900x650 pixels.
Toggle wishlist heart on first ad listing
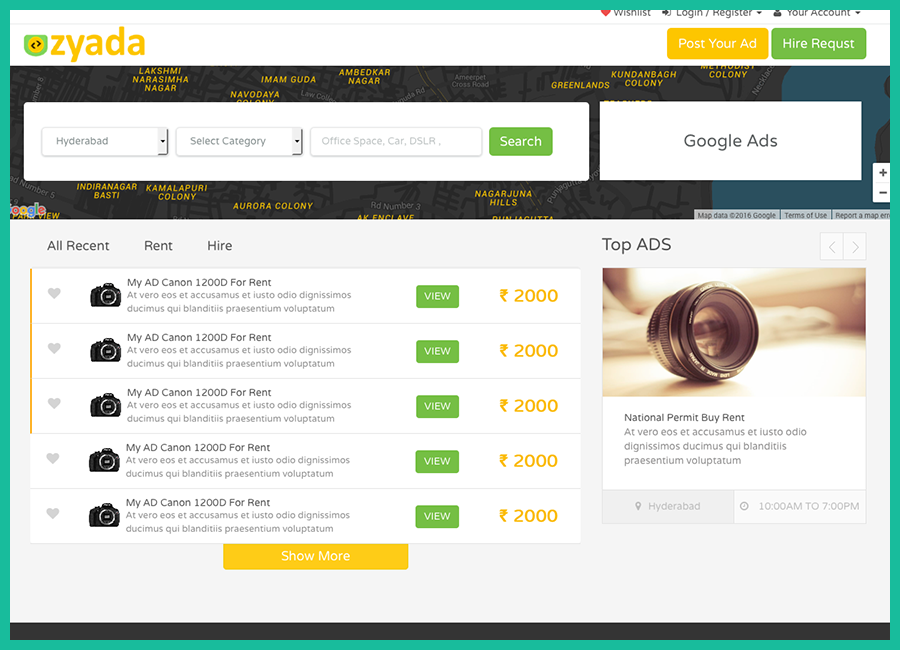pos(55,294)
